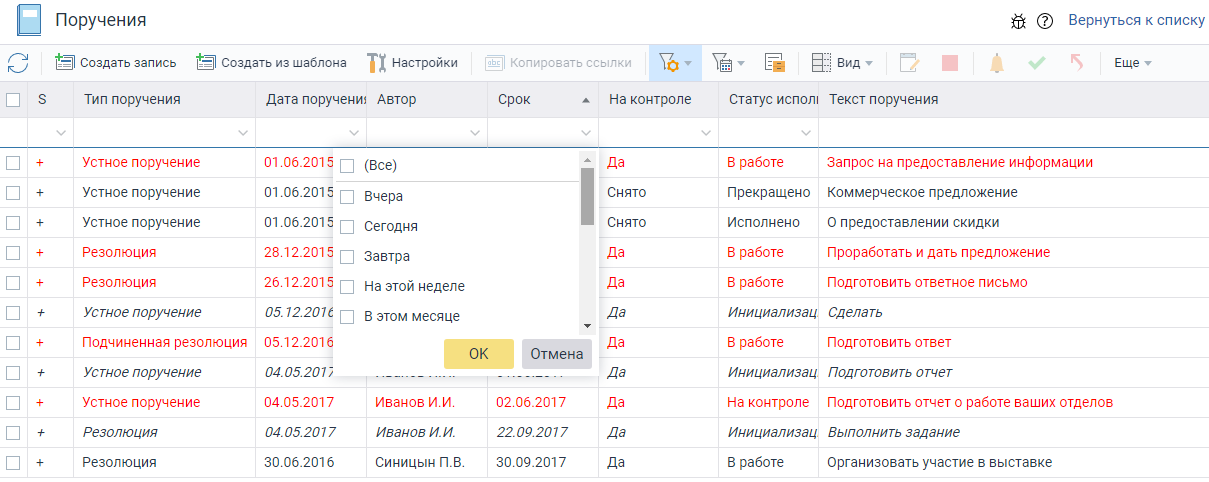
Task: Tick the 'Сегодня' checkbox
Action: coord(347,227)
